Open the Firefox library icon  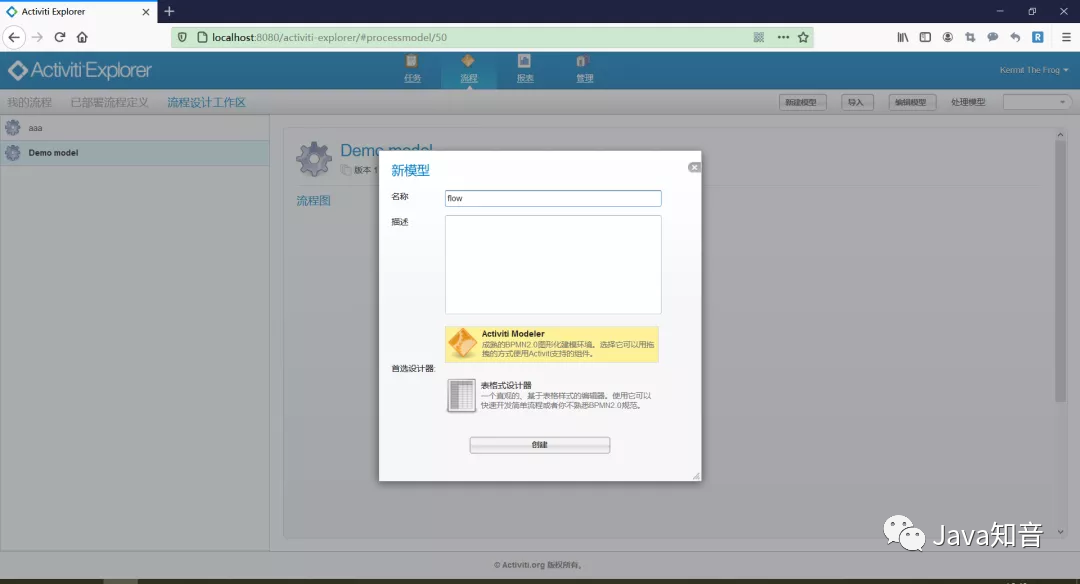click(902, 37)
